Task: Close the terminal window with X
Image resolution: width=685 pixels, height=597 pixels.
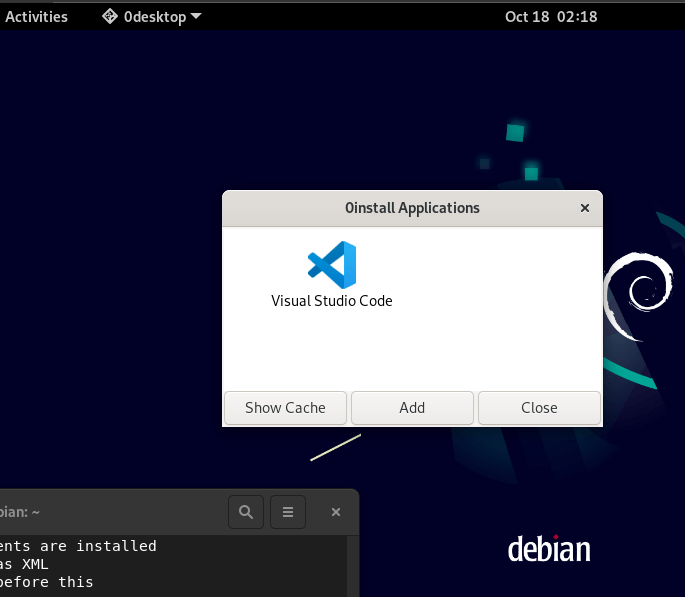Action: click(x=336, y=512)
